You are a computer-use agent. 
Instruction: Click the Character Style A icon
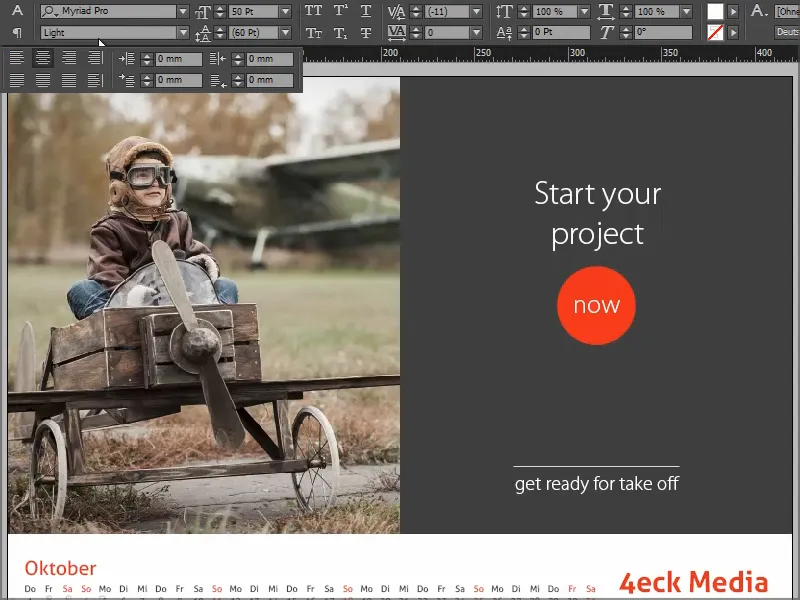pos(759,11)
